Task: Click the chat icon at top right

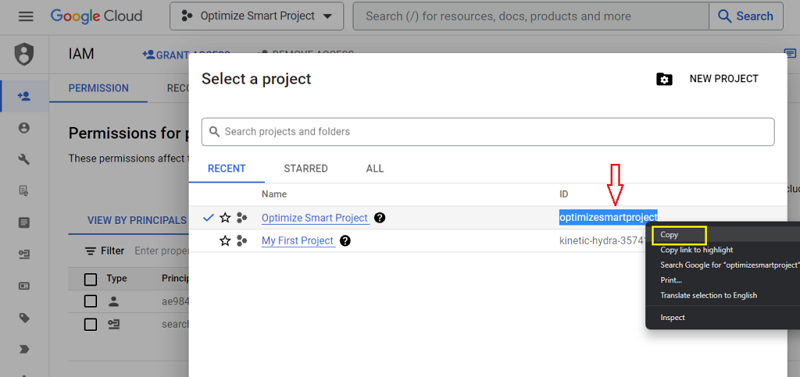Action: 790,54
